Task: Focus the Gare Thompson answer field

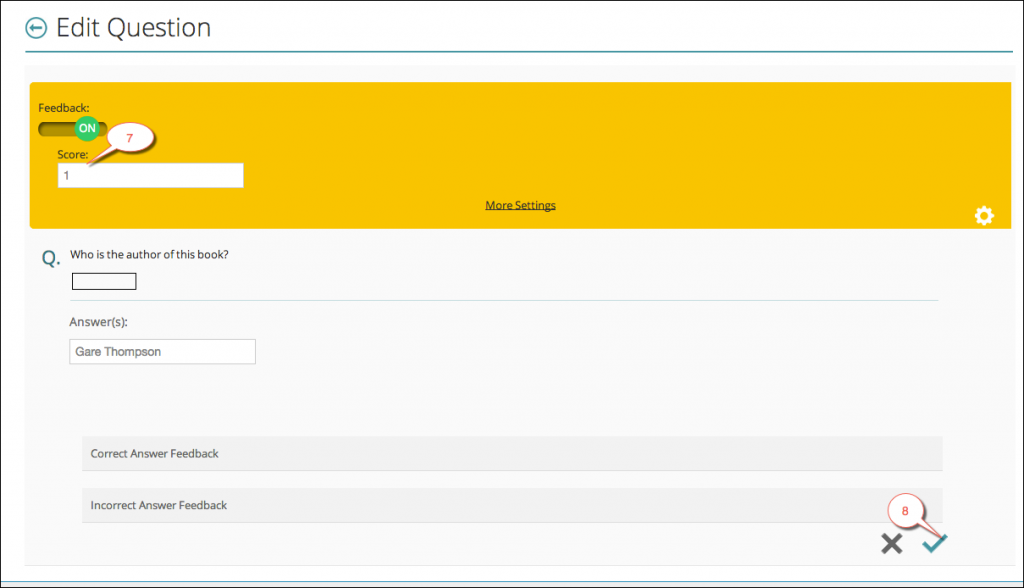Action: [162, 352]
